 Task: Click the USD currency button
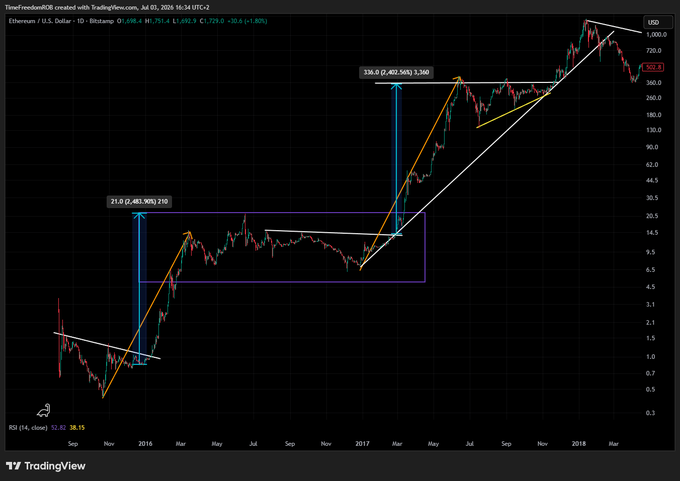tap(658, 22)
